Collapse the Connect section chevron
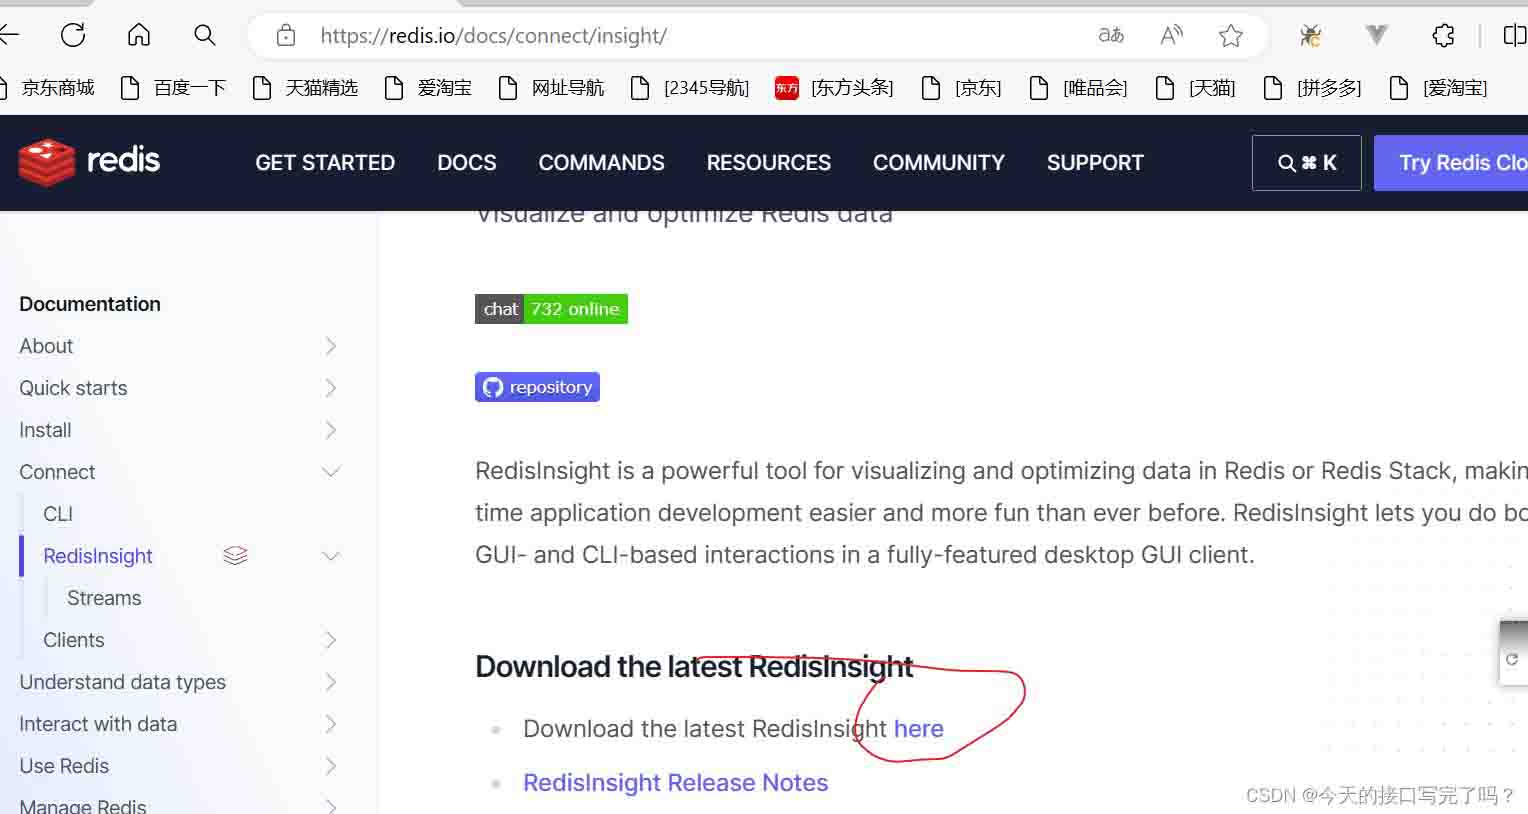 [x=331, y=472]
